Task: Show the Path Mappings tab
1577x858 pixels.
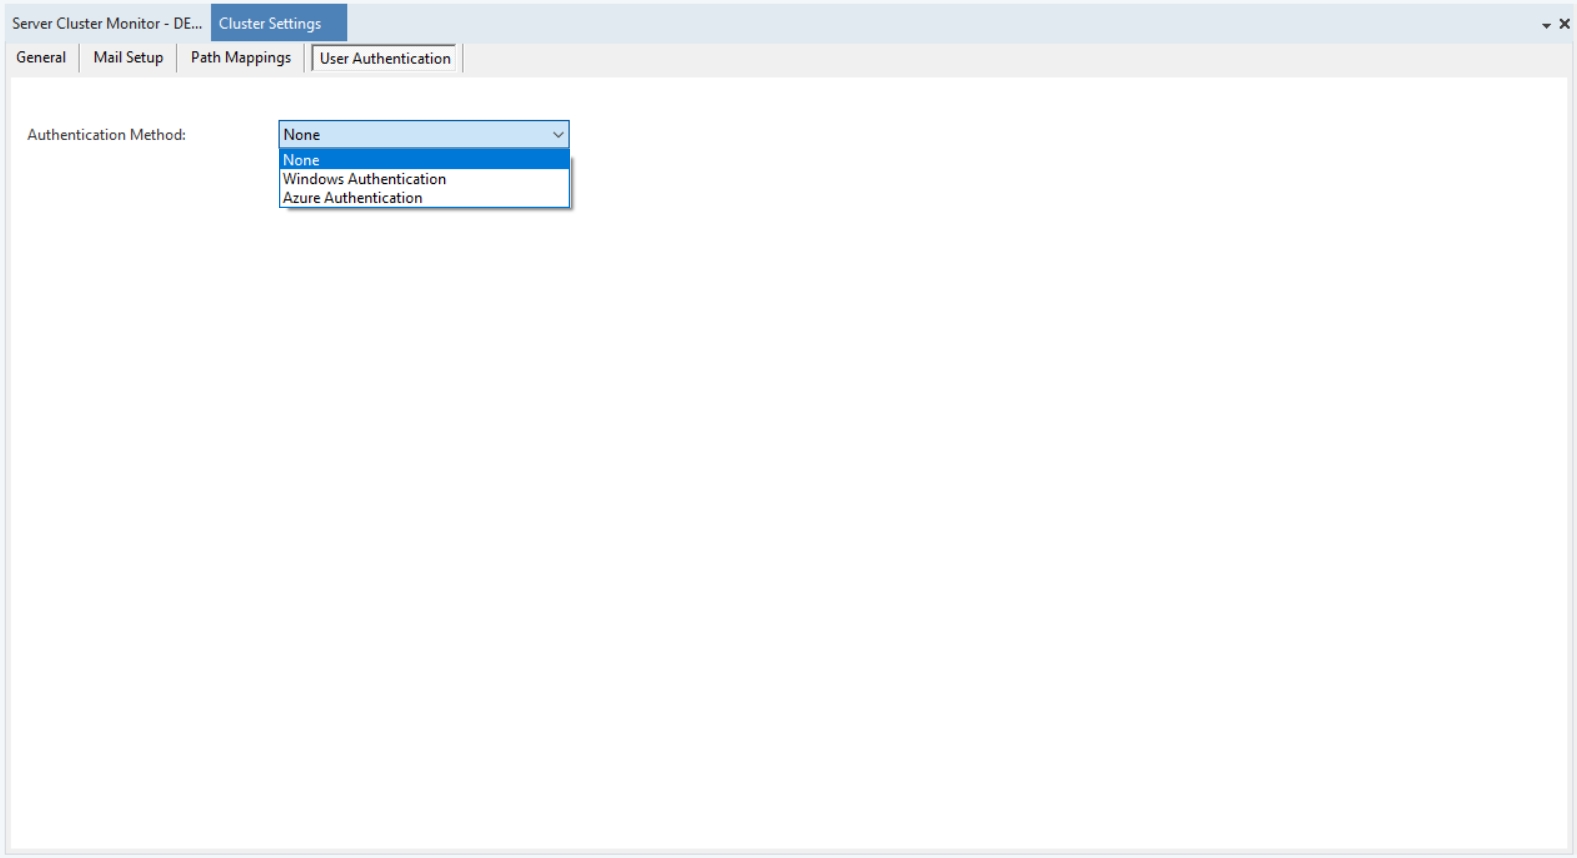Action: 241,58
